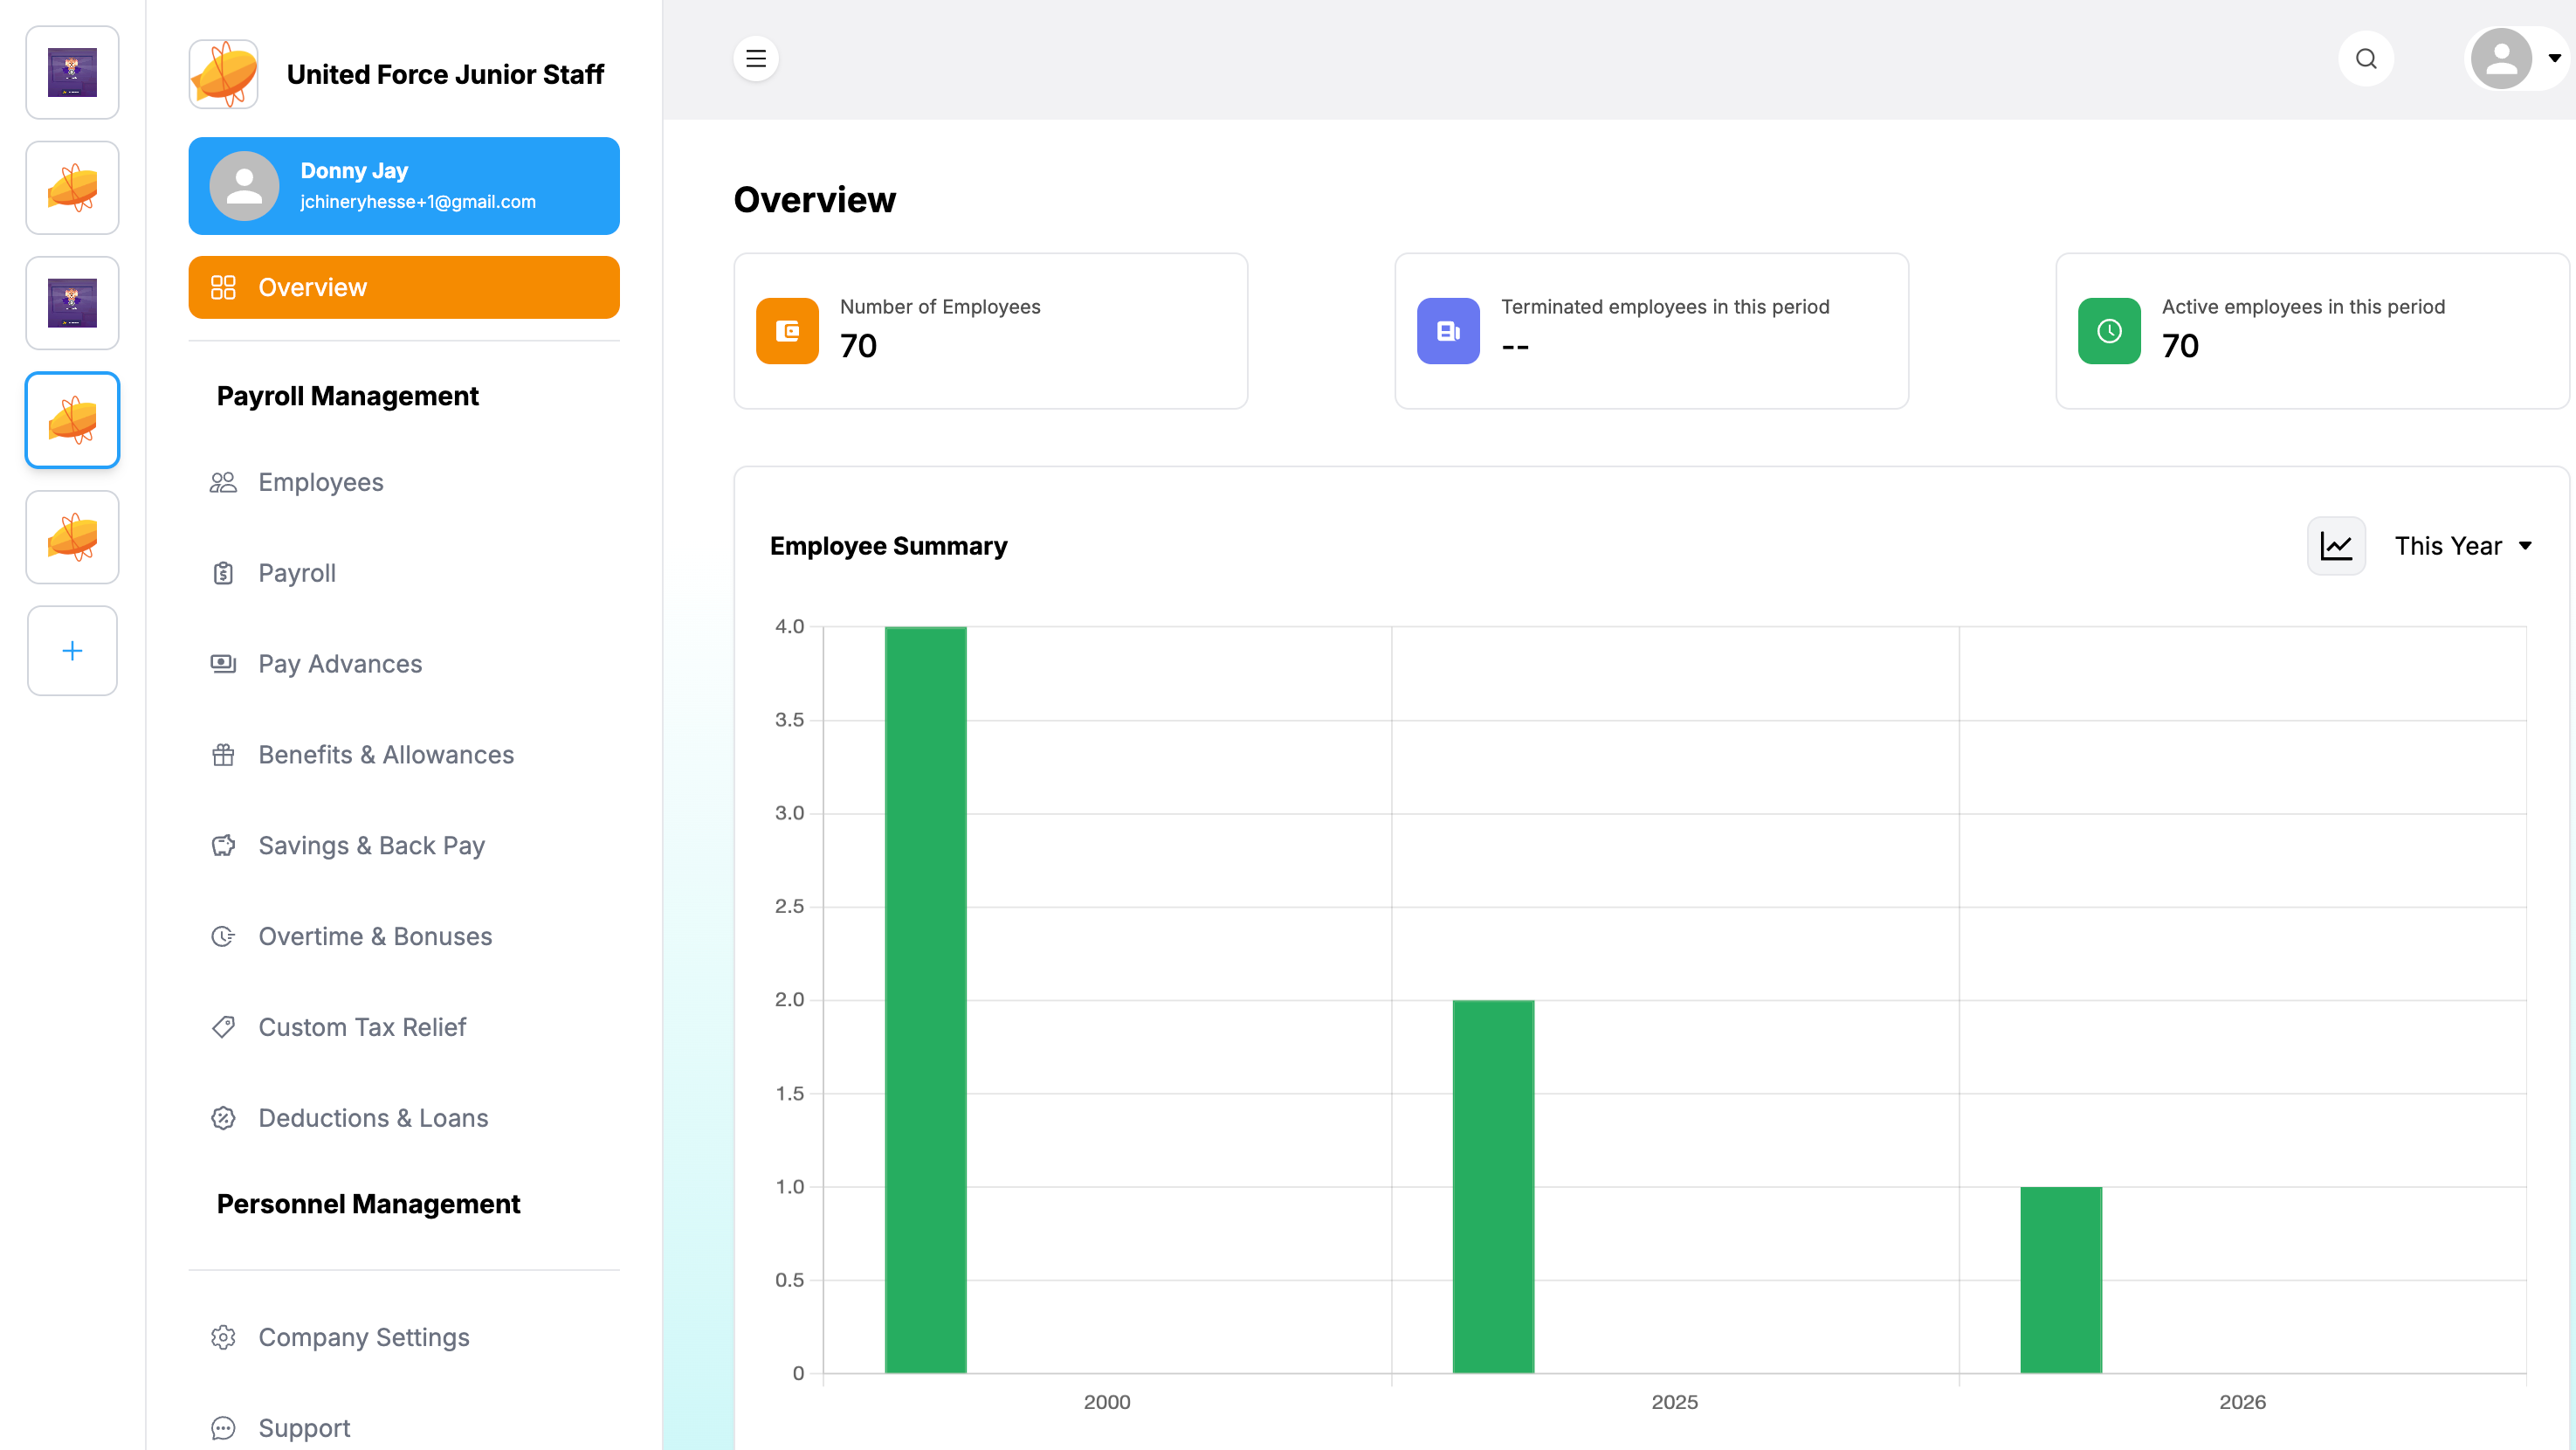Click the 2026 bar in the chart
2576x1450 pixels.
(2061, 1280)
